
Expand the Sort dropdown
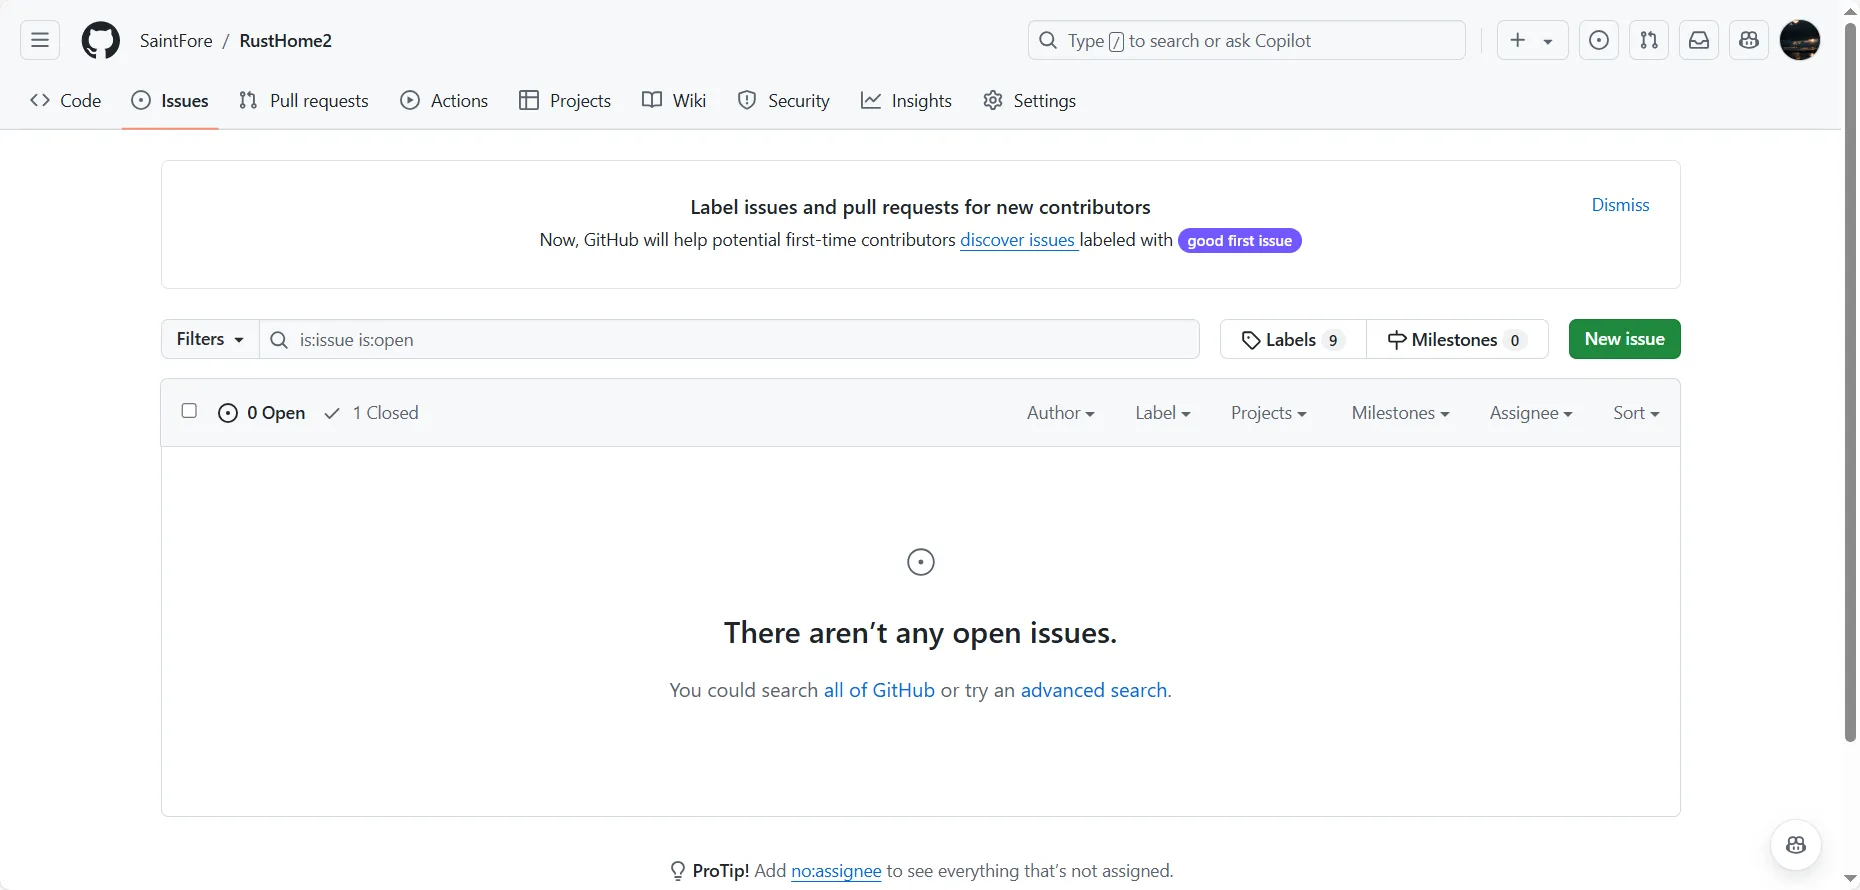click(x=1635, y=413)
